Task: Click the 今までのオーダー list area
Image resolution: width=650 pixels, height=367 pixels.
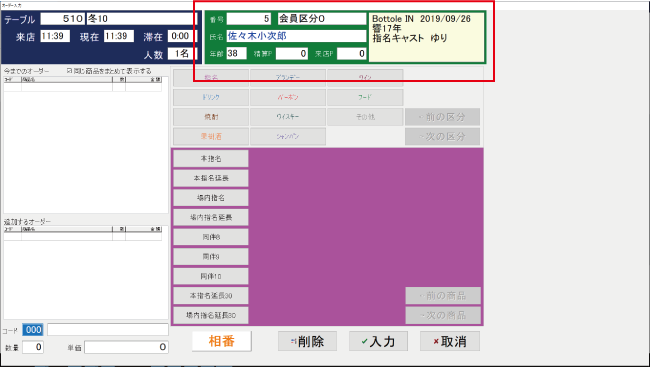Action: [86, 145]
